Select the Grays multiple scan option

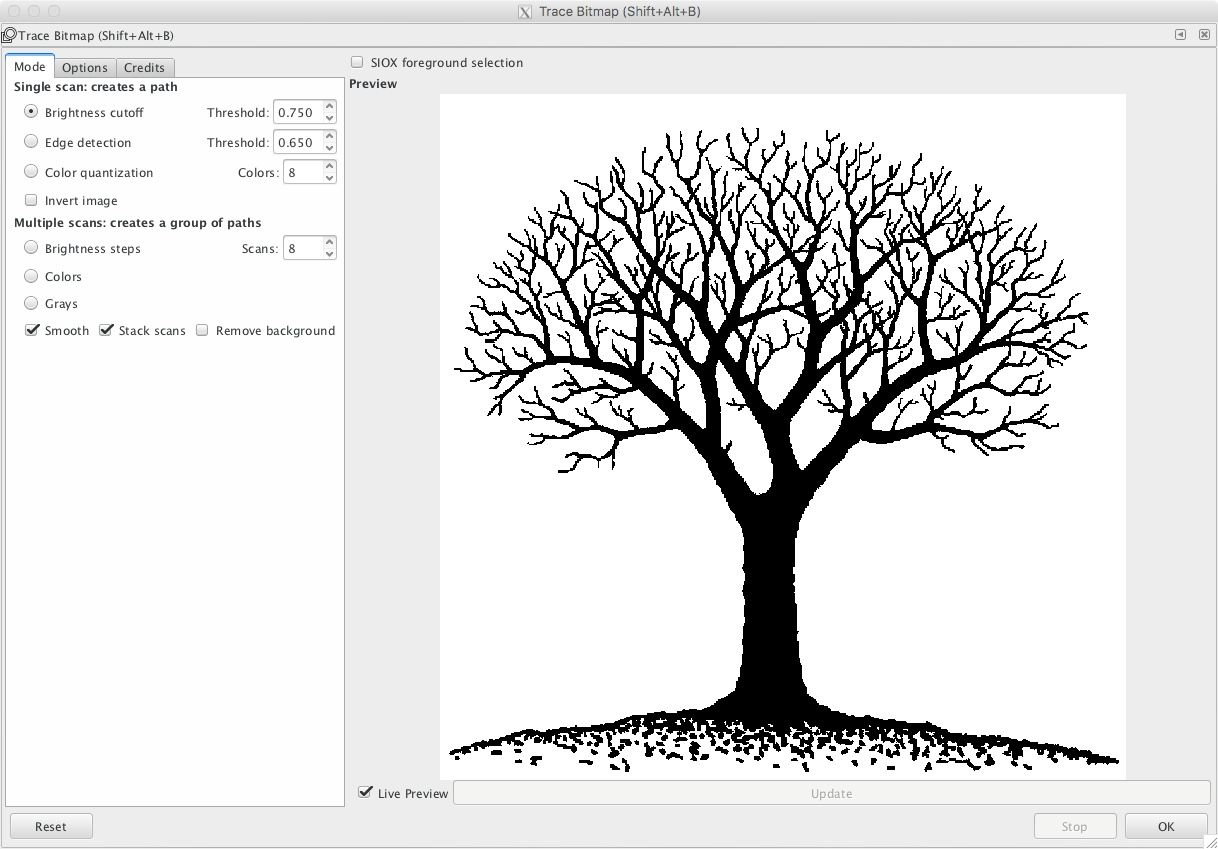tap(31, 304)
